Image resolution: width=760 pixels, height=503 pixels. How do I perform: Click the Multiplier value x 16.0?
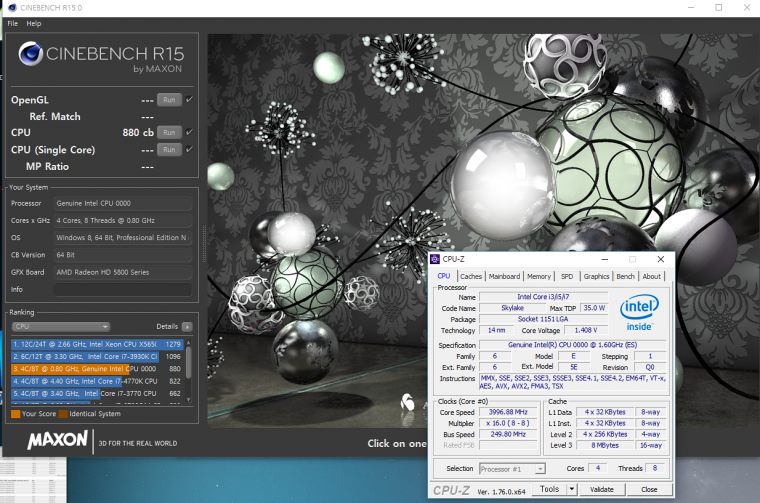pos(508,423)
